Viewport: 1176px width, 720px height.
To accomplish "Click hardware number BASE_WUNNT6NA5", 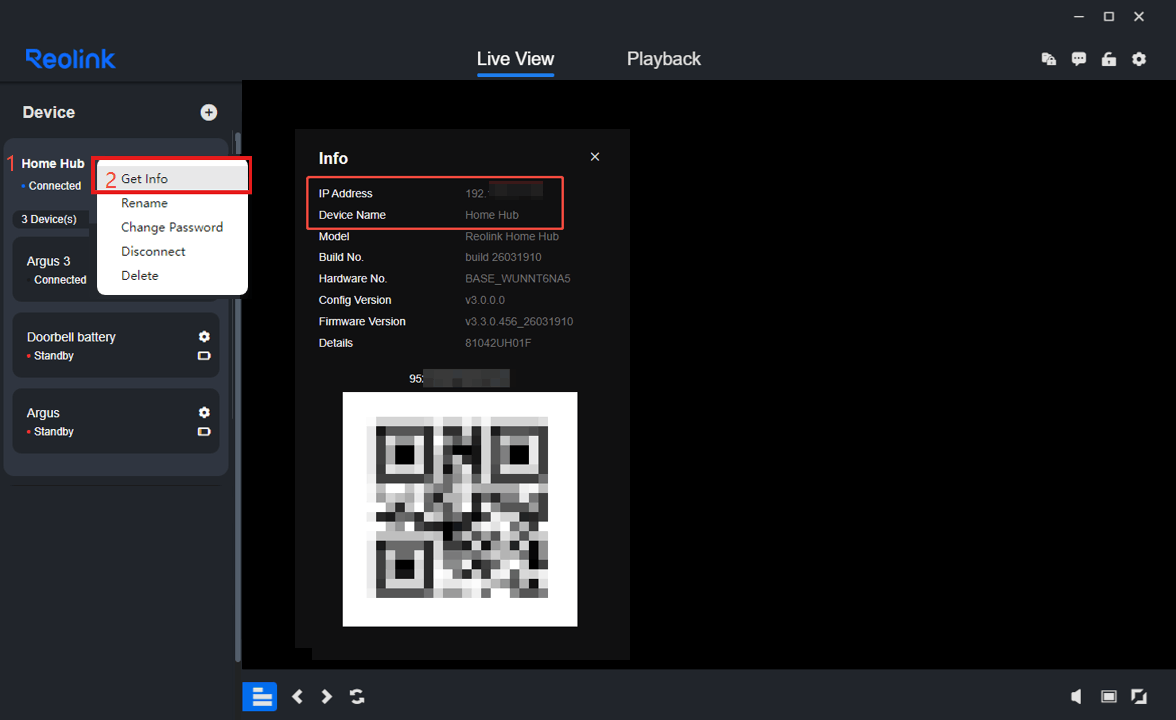I will [518, 278].
